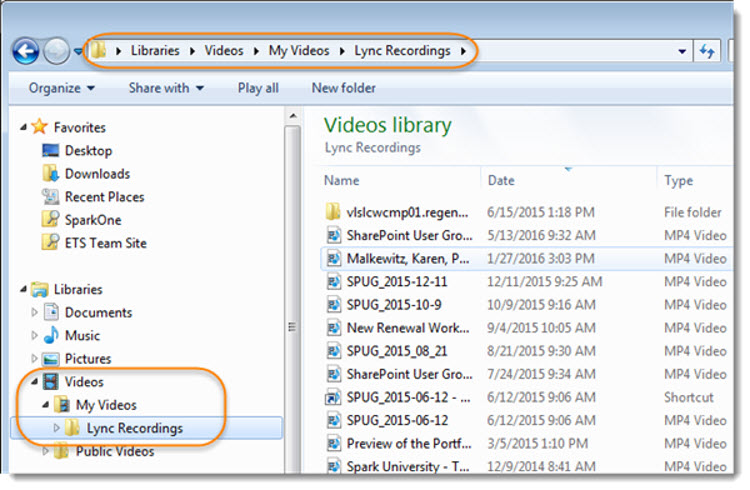Click File folder type cell
This screenshot has height=490, width=750.
[x=692, y=212]
